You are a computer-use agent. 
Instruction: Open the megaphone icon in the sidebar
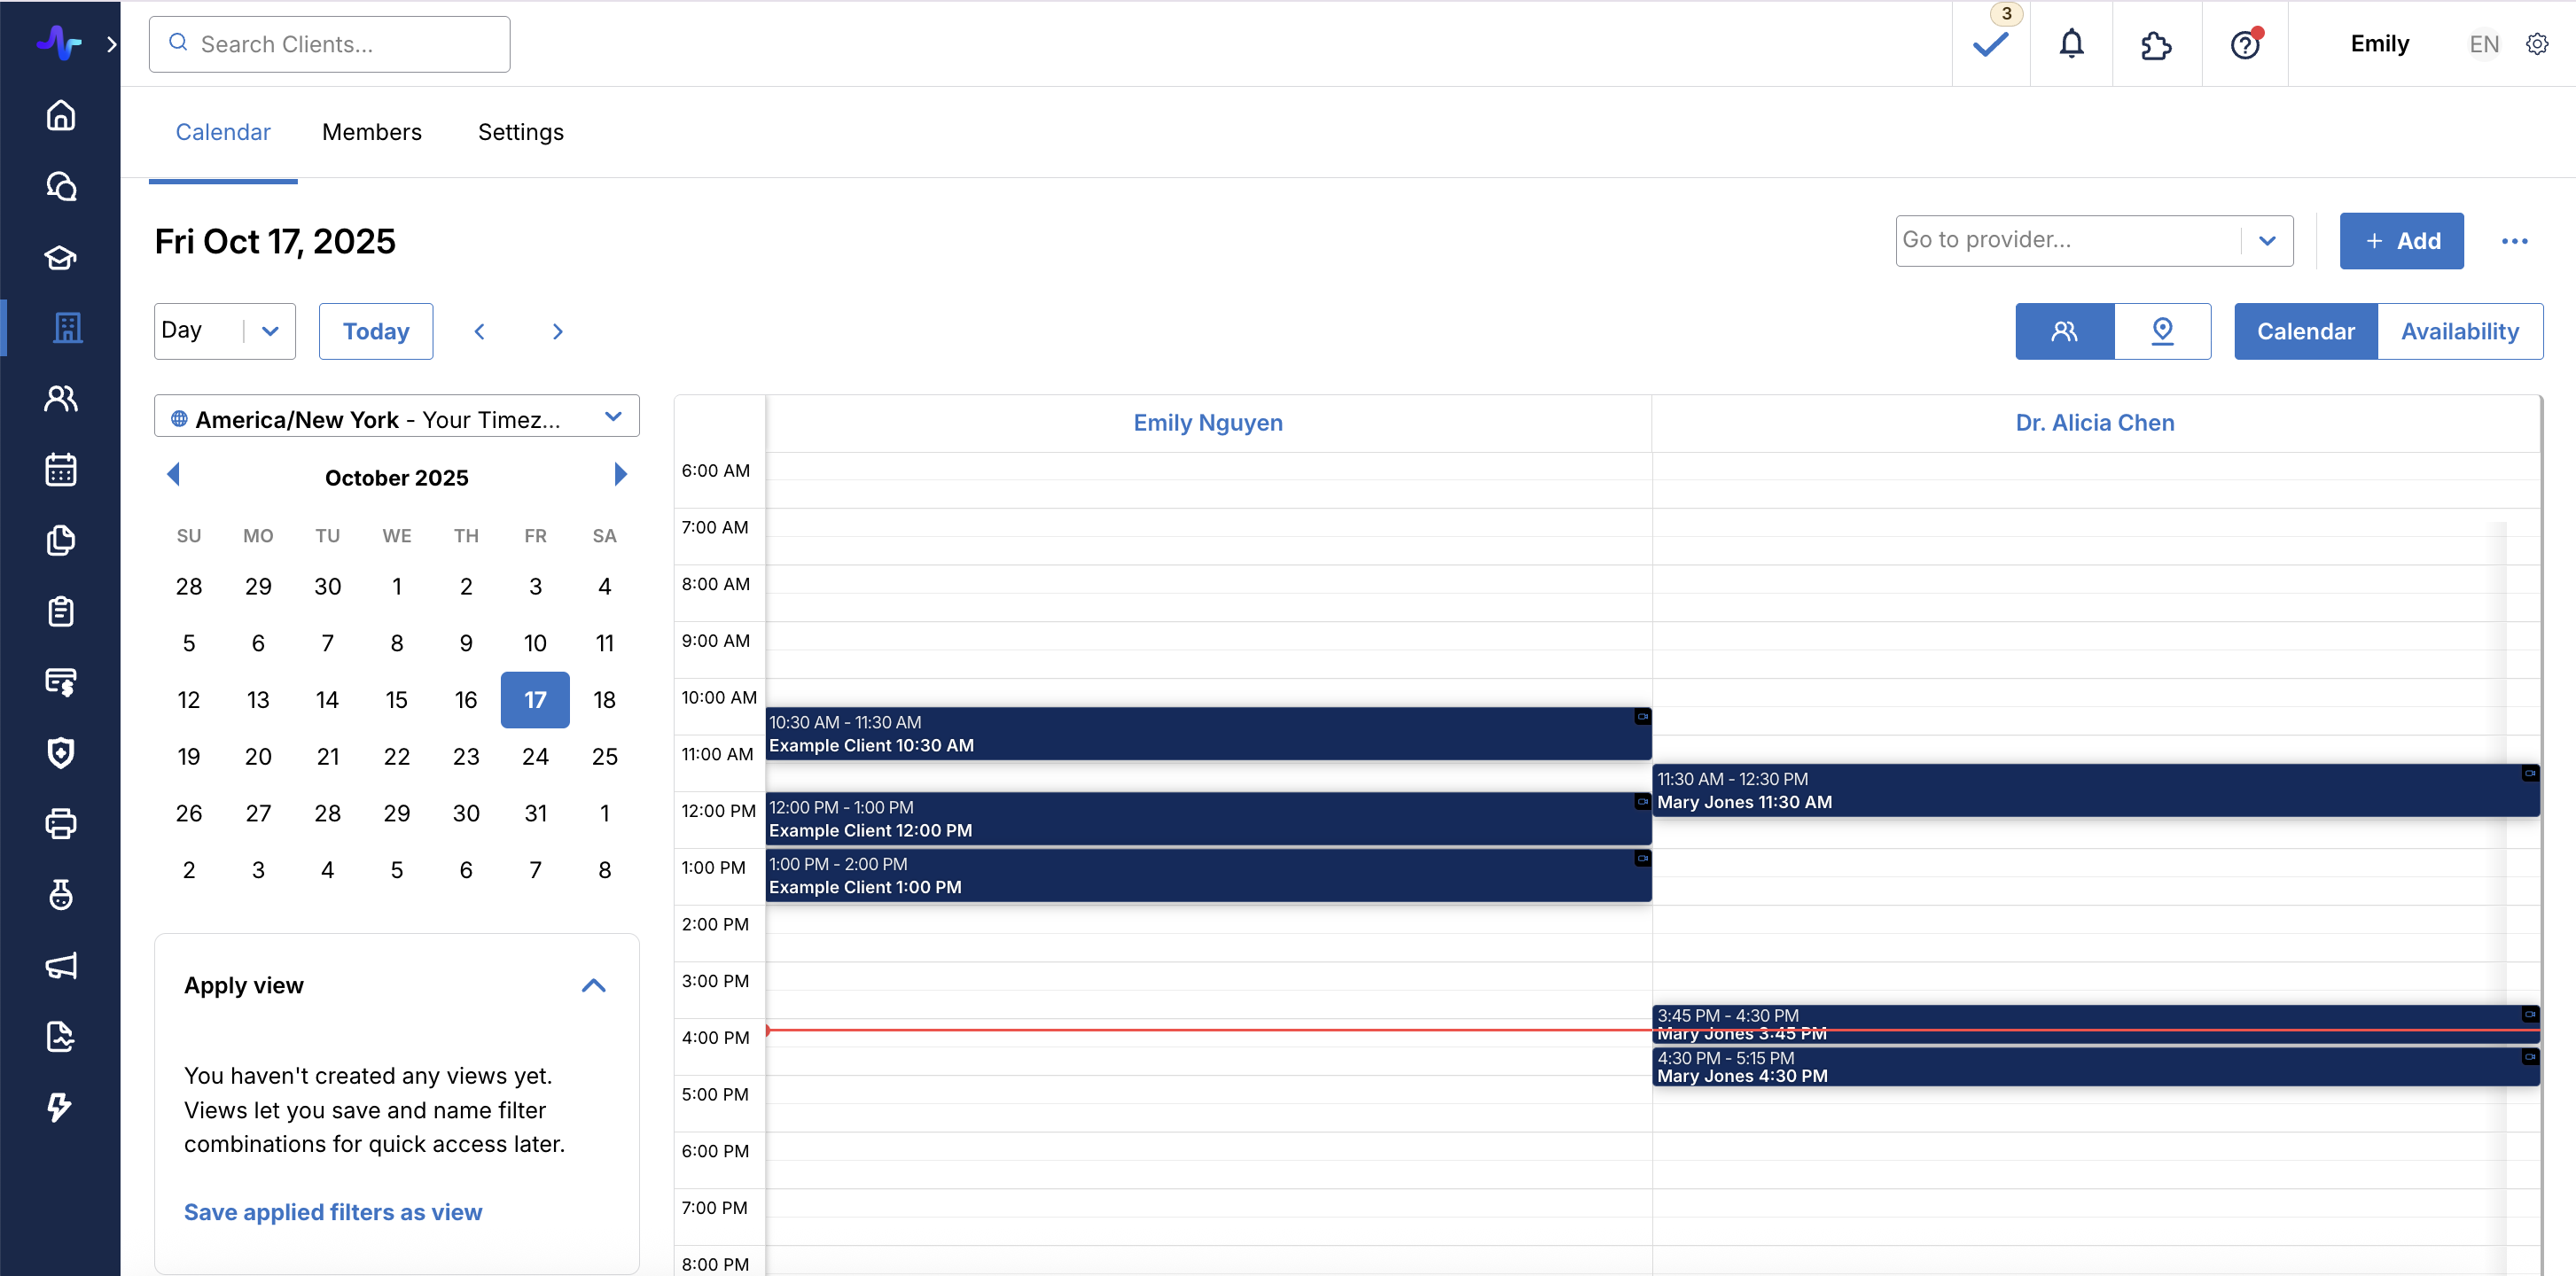pos(61,965)
